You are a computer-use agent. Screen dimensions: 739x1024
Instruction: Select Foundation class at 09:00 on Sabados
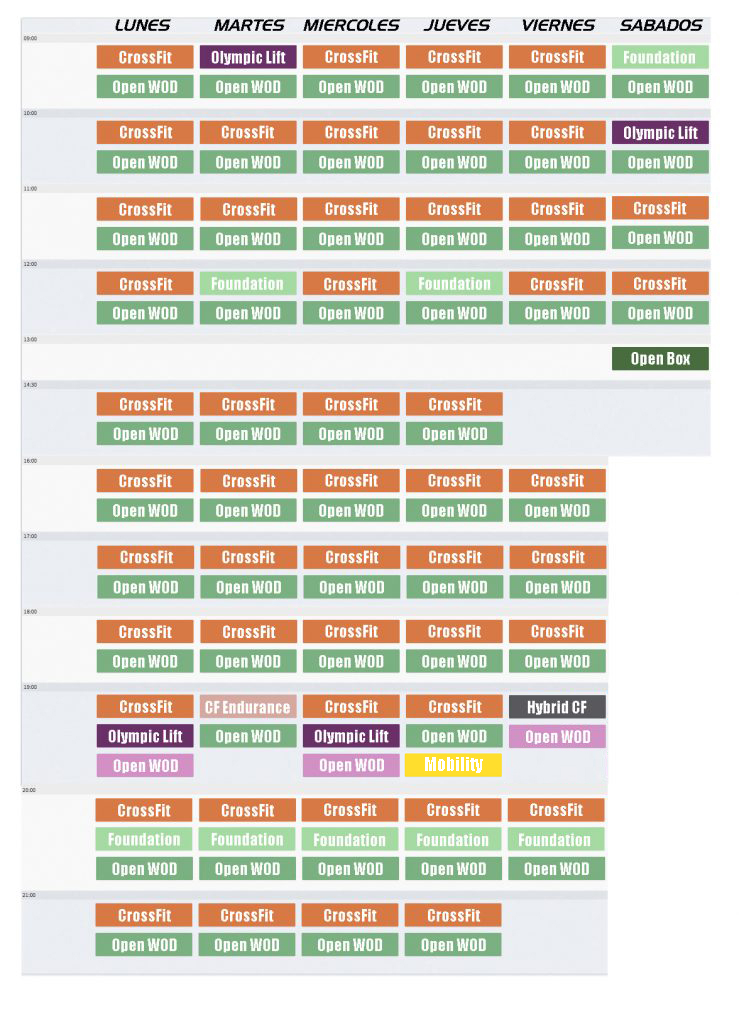(x=660, y=57)
